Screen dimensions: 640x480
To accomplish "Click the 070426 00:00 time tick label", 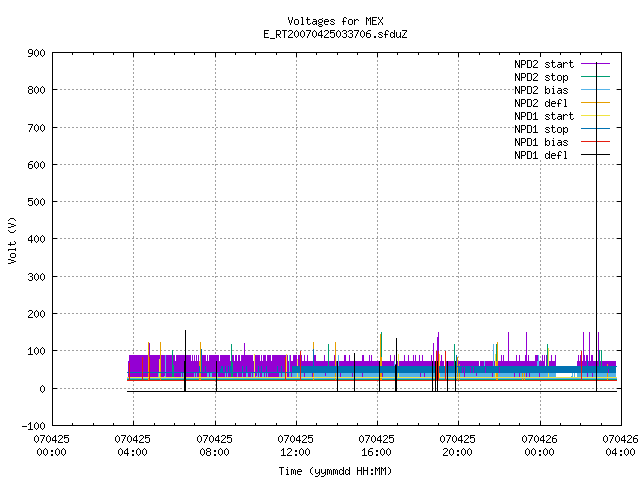I will tap(540, 446).
